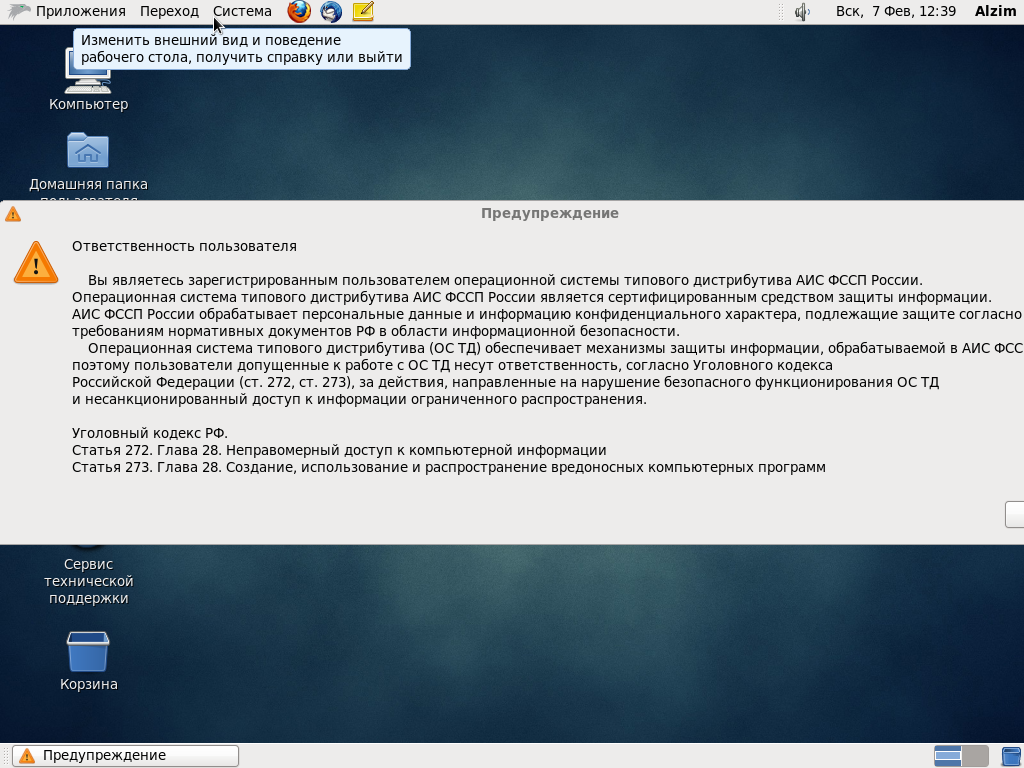
Task: Click the Уголовный кодекс РФ. line
Action: click(150, 433)
